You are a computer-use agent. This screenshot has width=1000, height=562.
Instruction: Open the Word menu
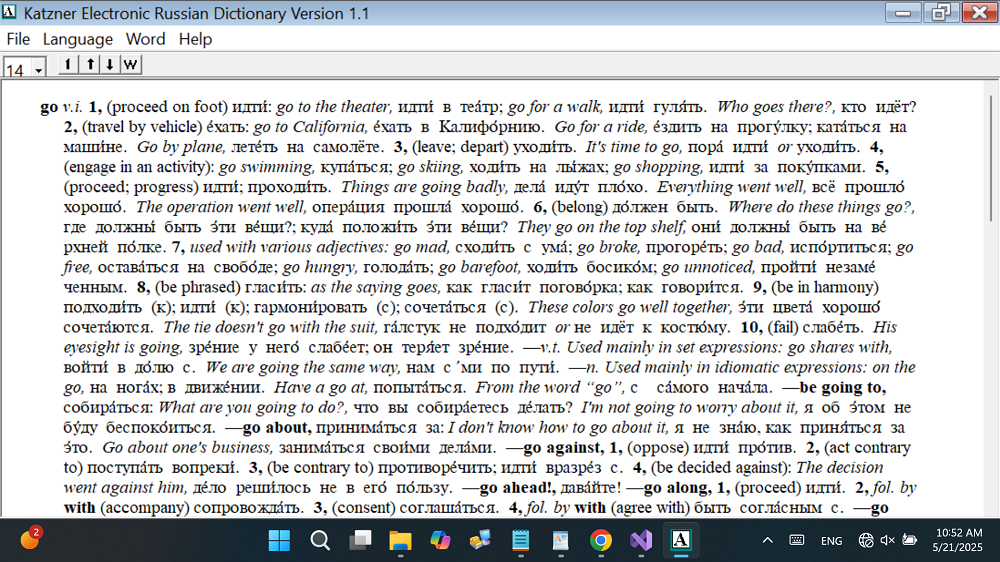pyautogui.click(x=145, y=39)
